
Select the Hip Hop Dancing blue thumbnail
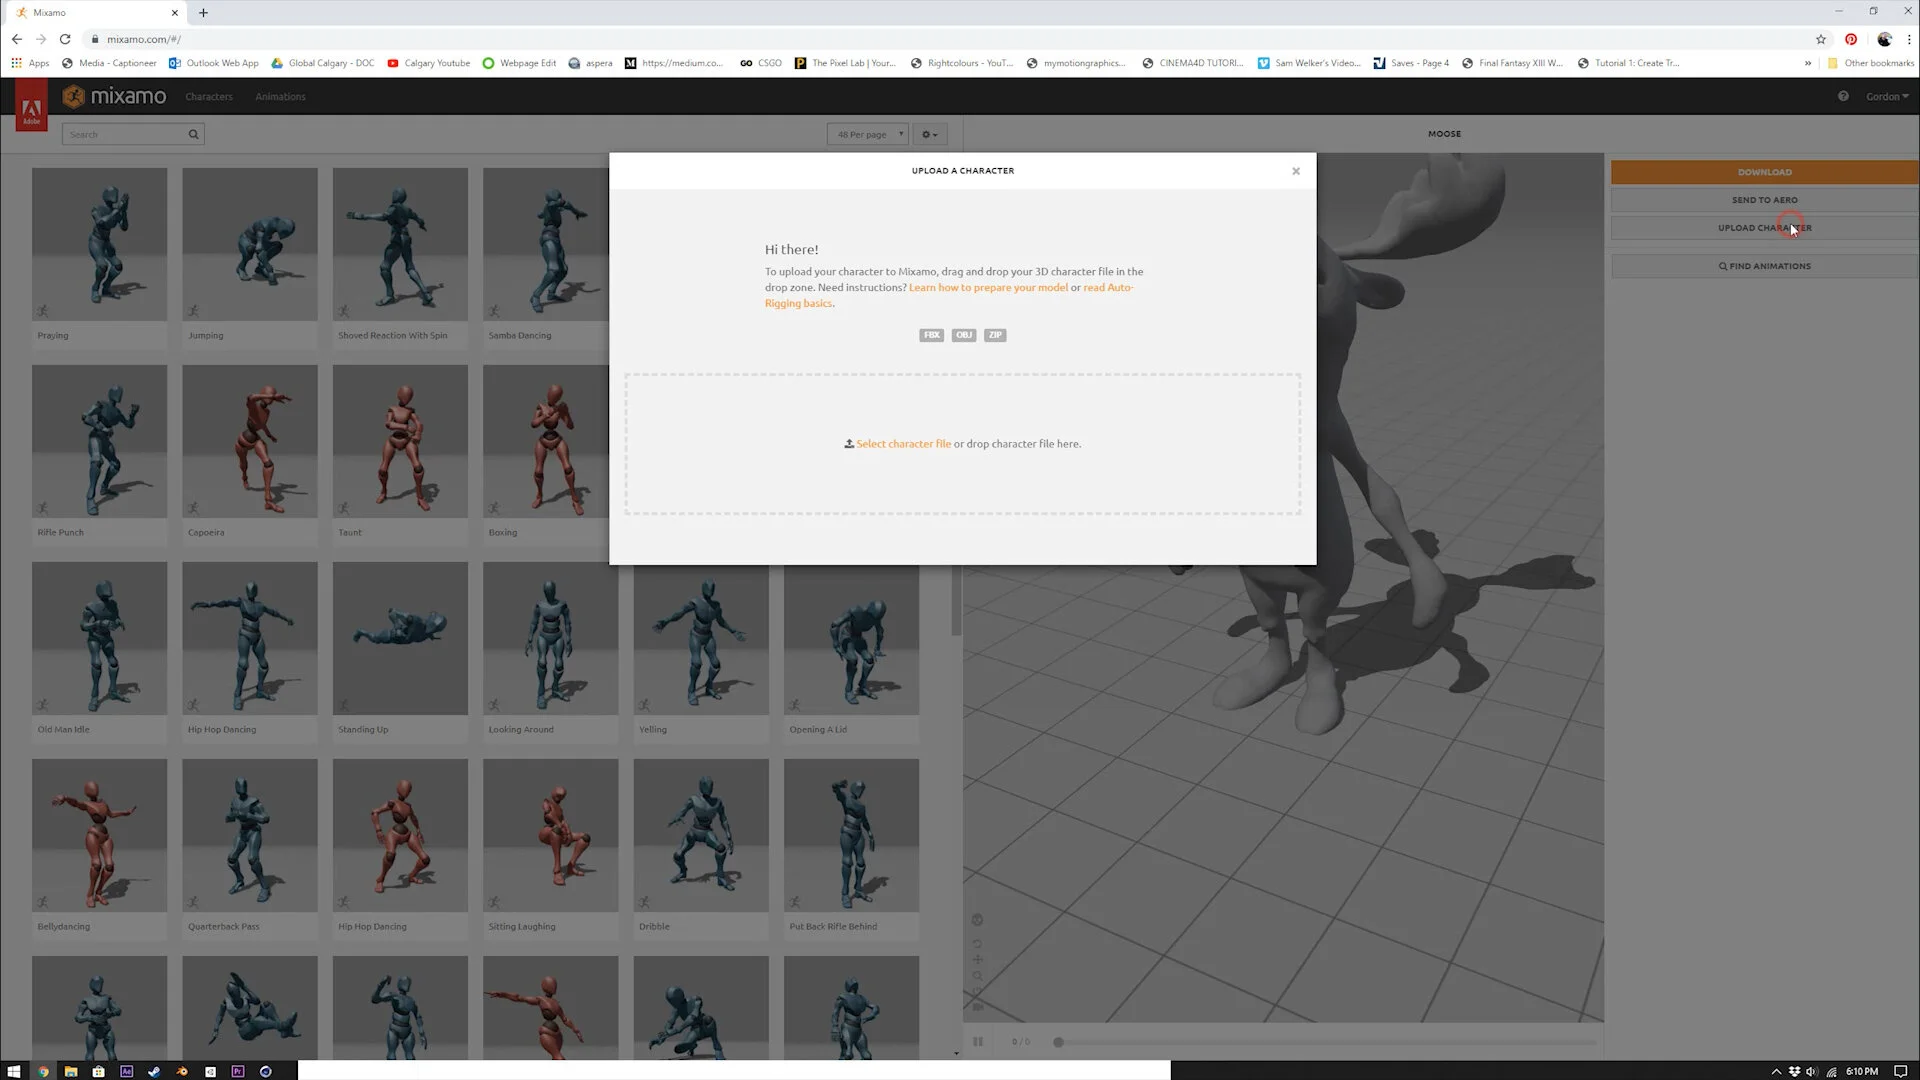pyautogui.click(x=249, y=638)
